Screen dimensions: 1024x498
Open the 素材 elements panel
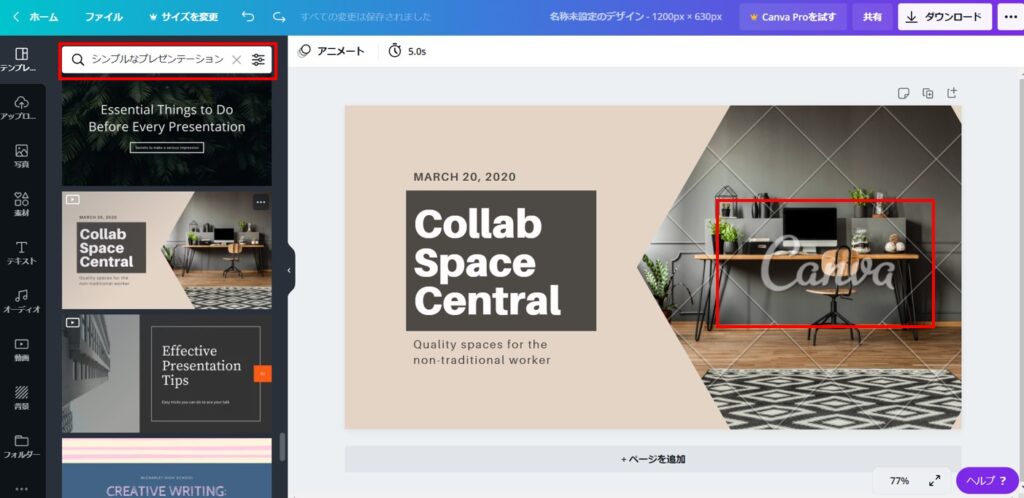click(x=22, y=204)
